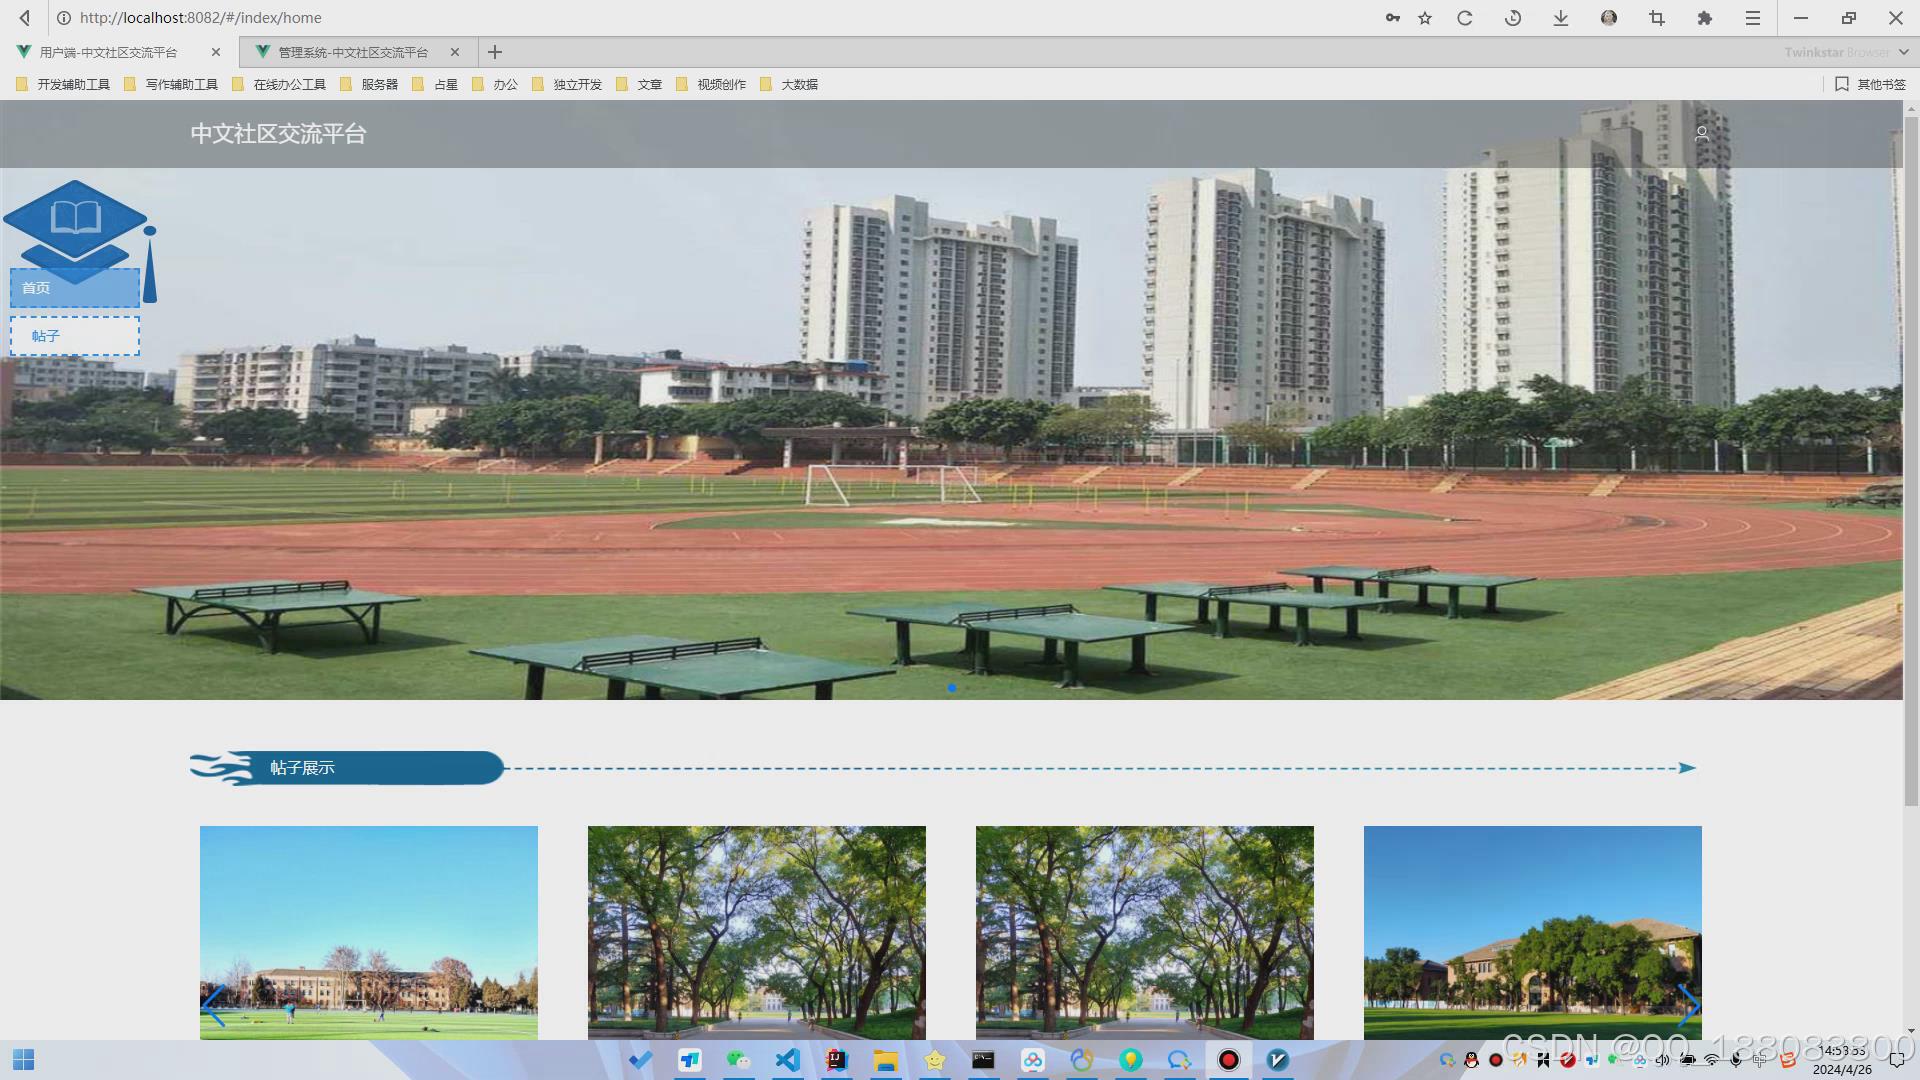Click the browser back arrow
The image size is (1920, 1080).
25,18
